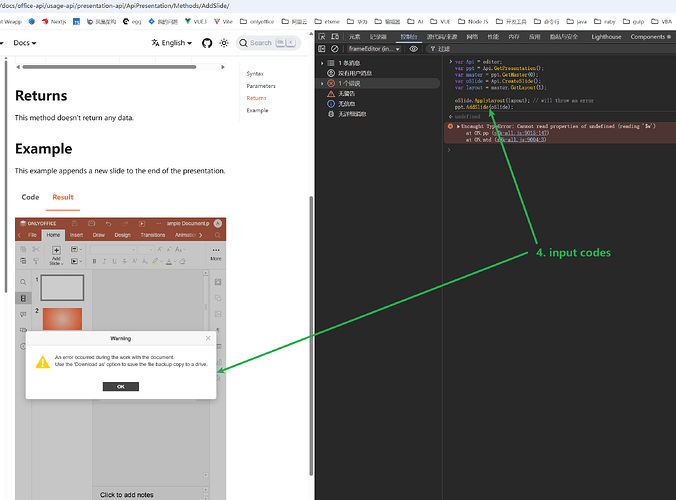676x500 pixels.
Task: Switch to the Result tab
Action: [x=63, y=197]
